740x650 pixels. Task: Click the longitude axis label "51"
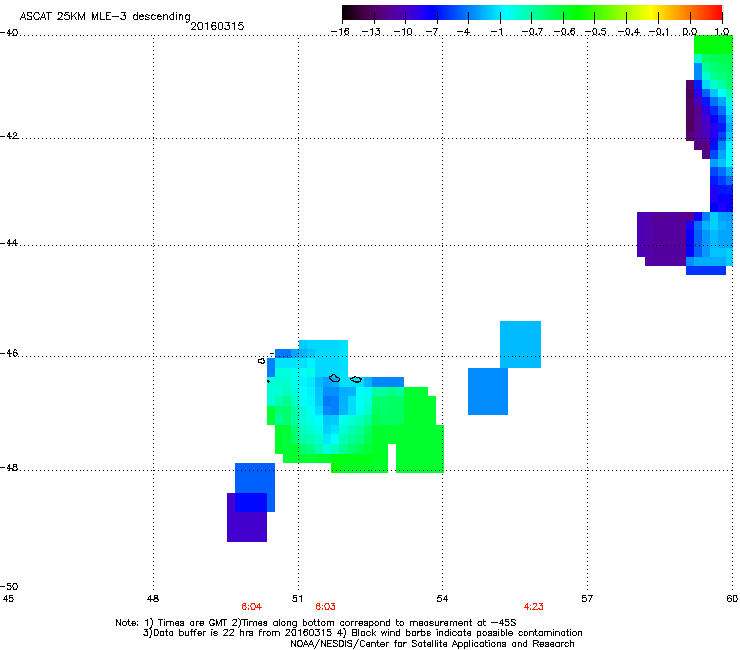297,599
